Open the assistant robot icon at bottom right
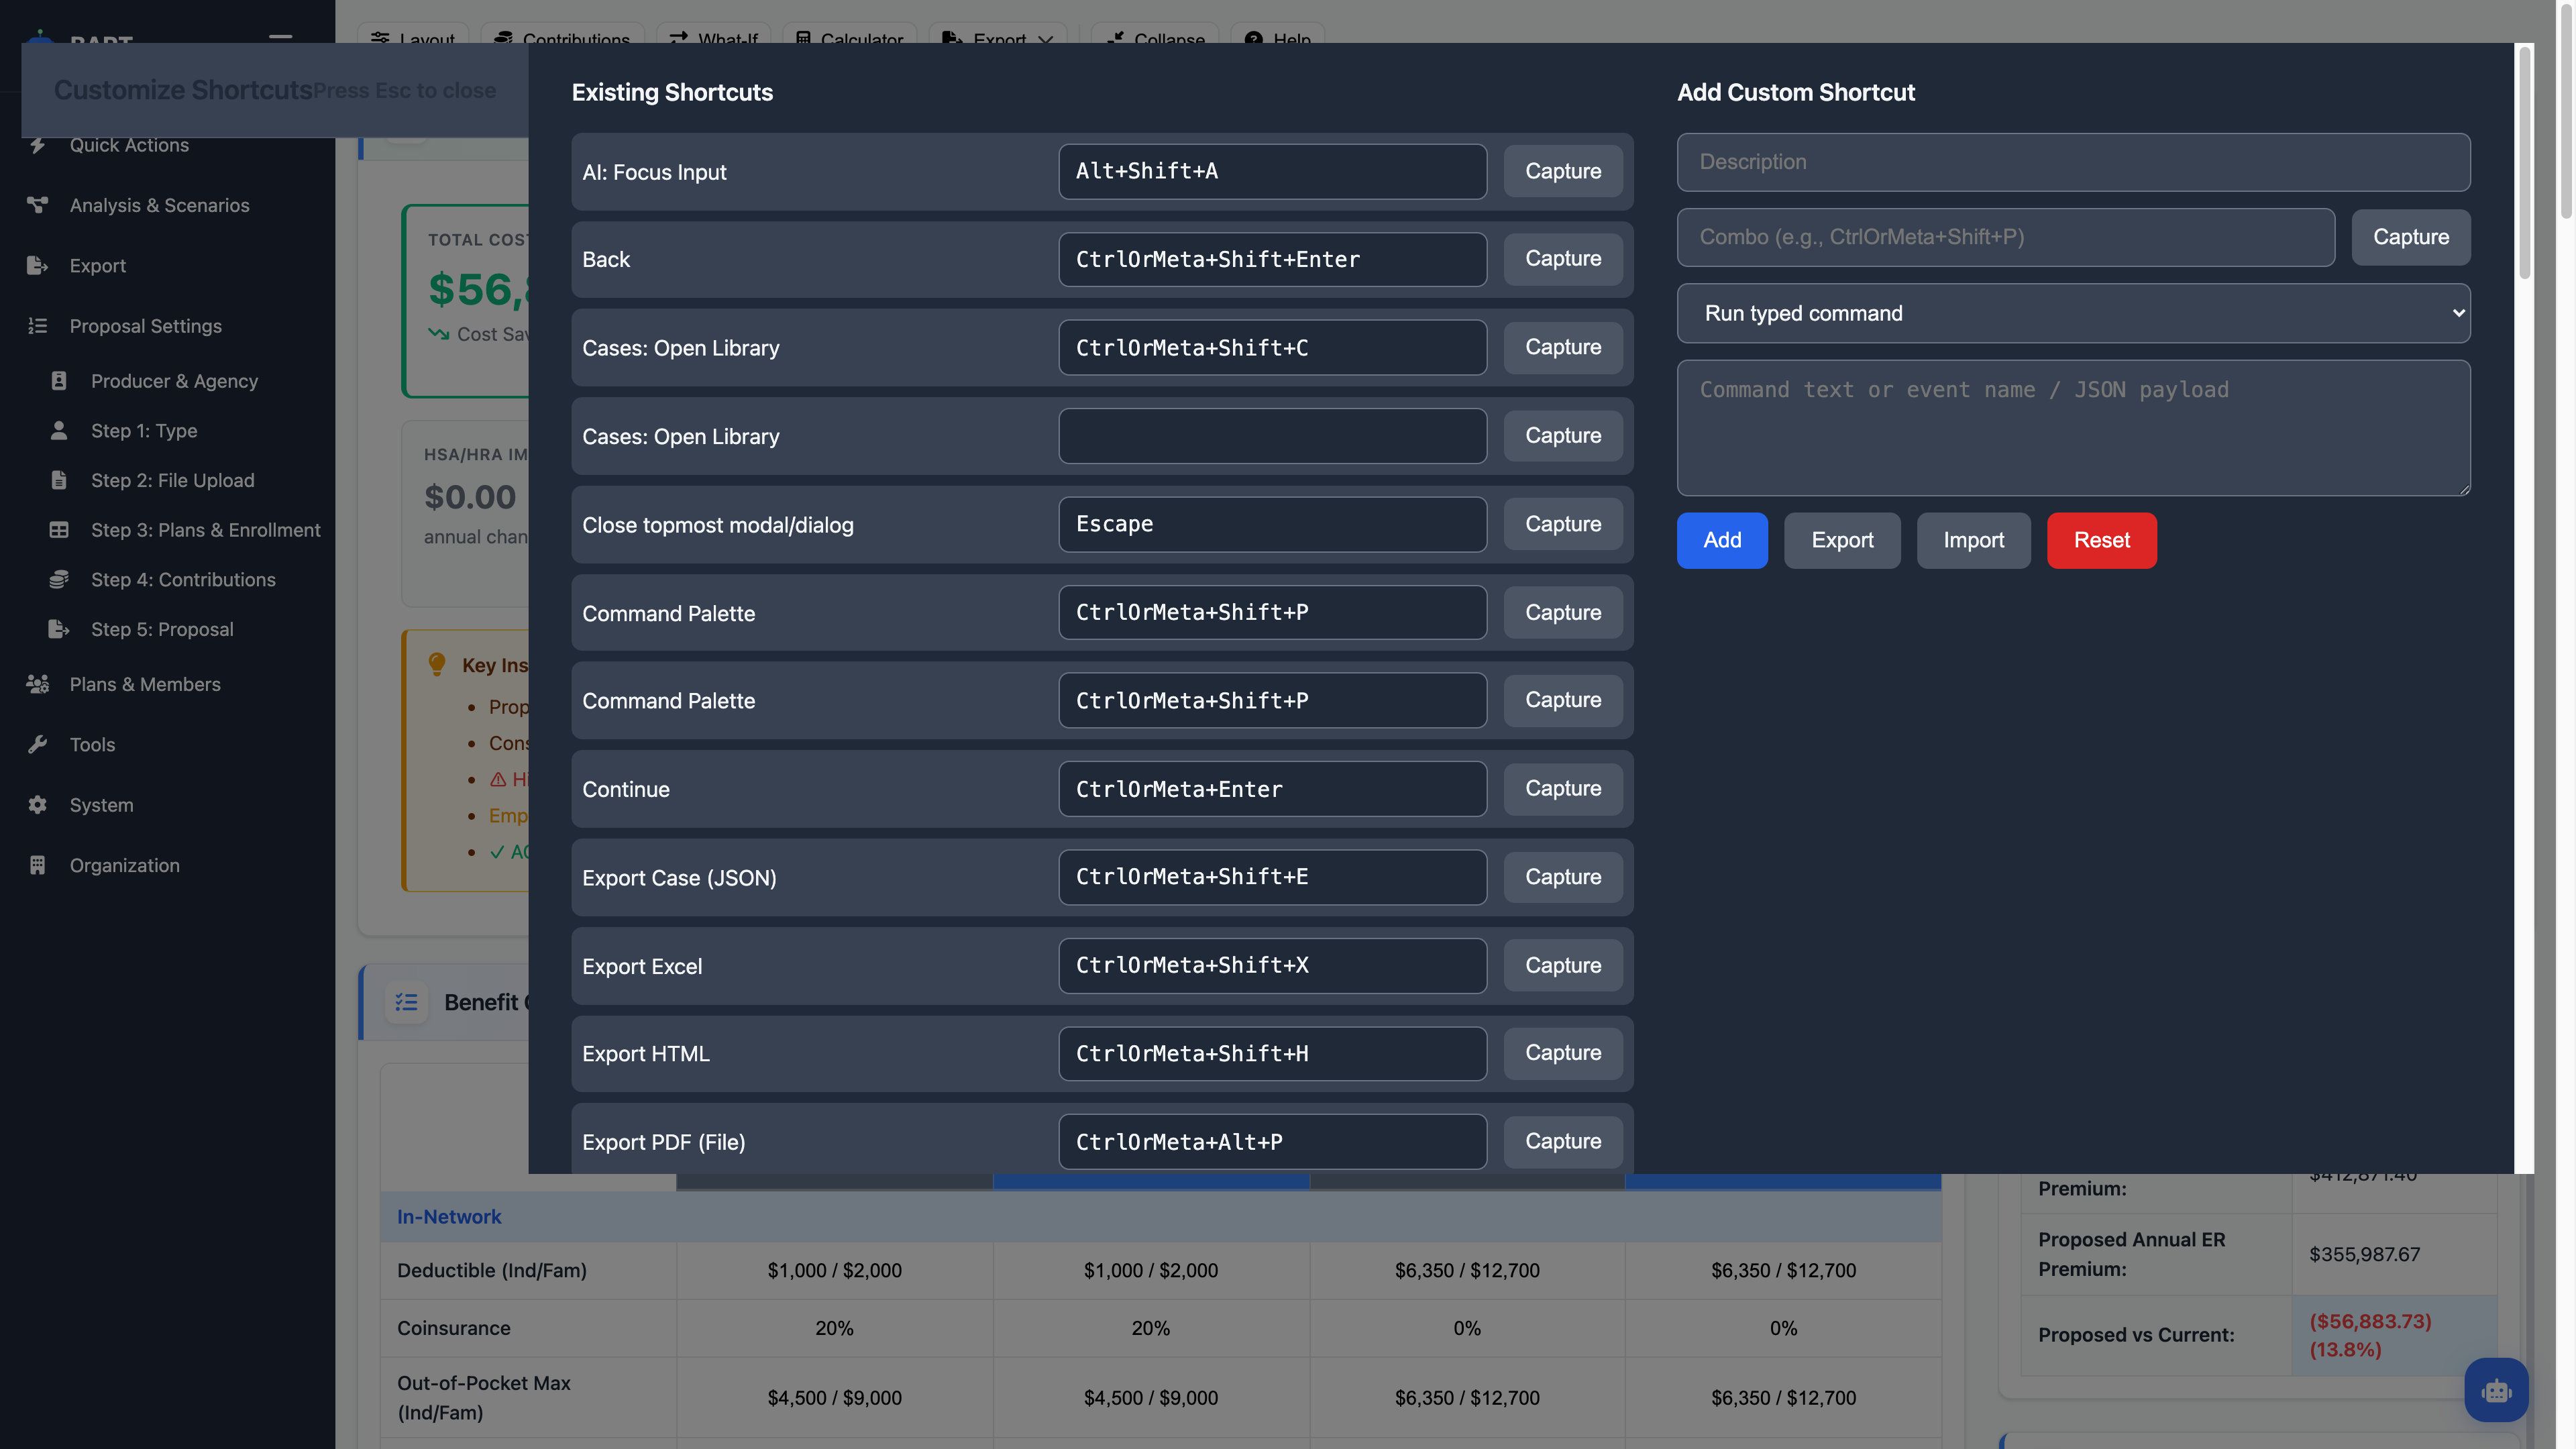The width and height of the screenshot is (2576, 1449). click(x=2496, y=1390)
